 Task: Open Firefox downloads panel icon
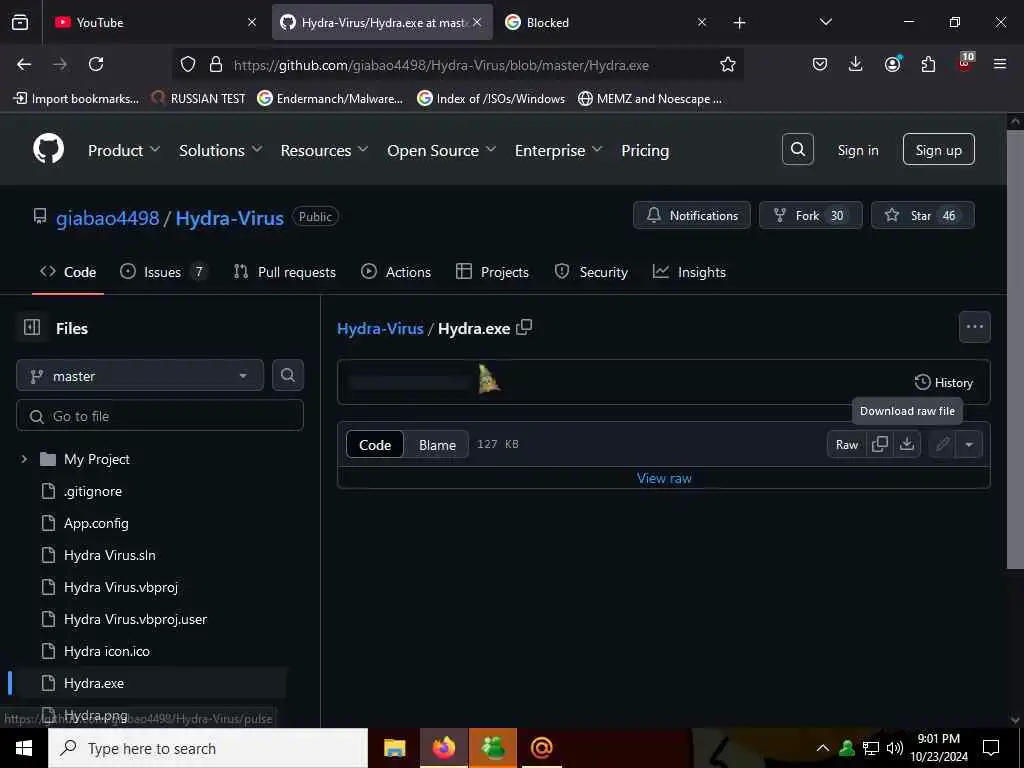click(x=856, y=64)
